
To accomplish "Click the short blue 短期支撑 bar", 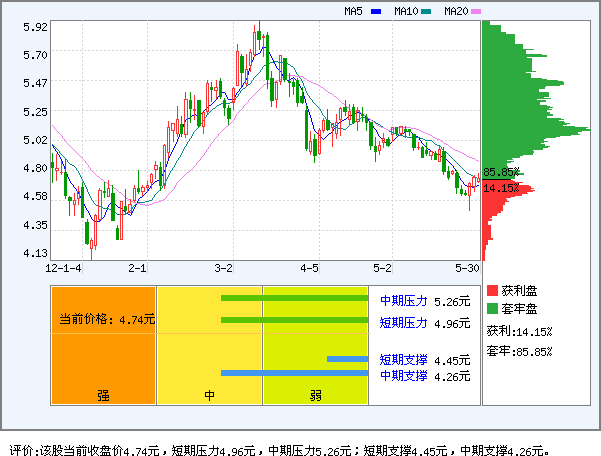I will pyautogui.click(x=347, y=359).
